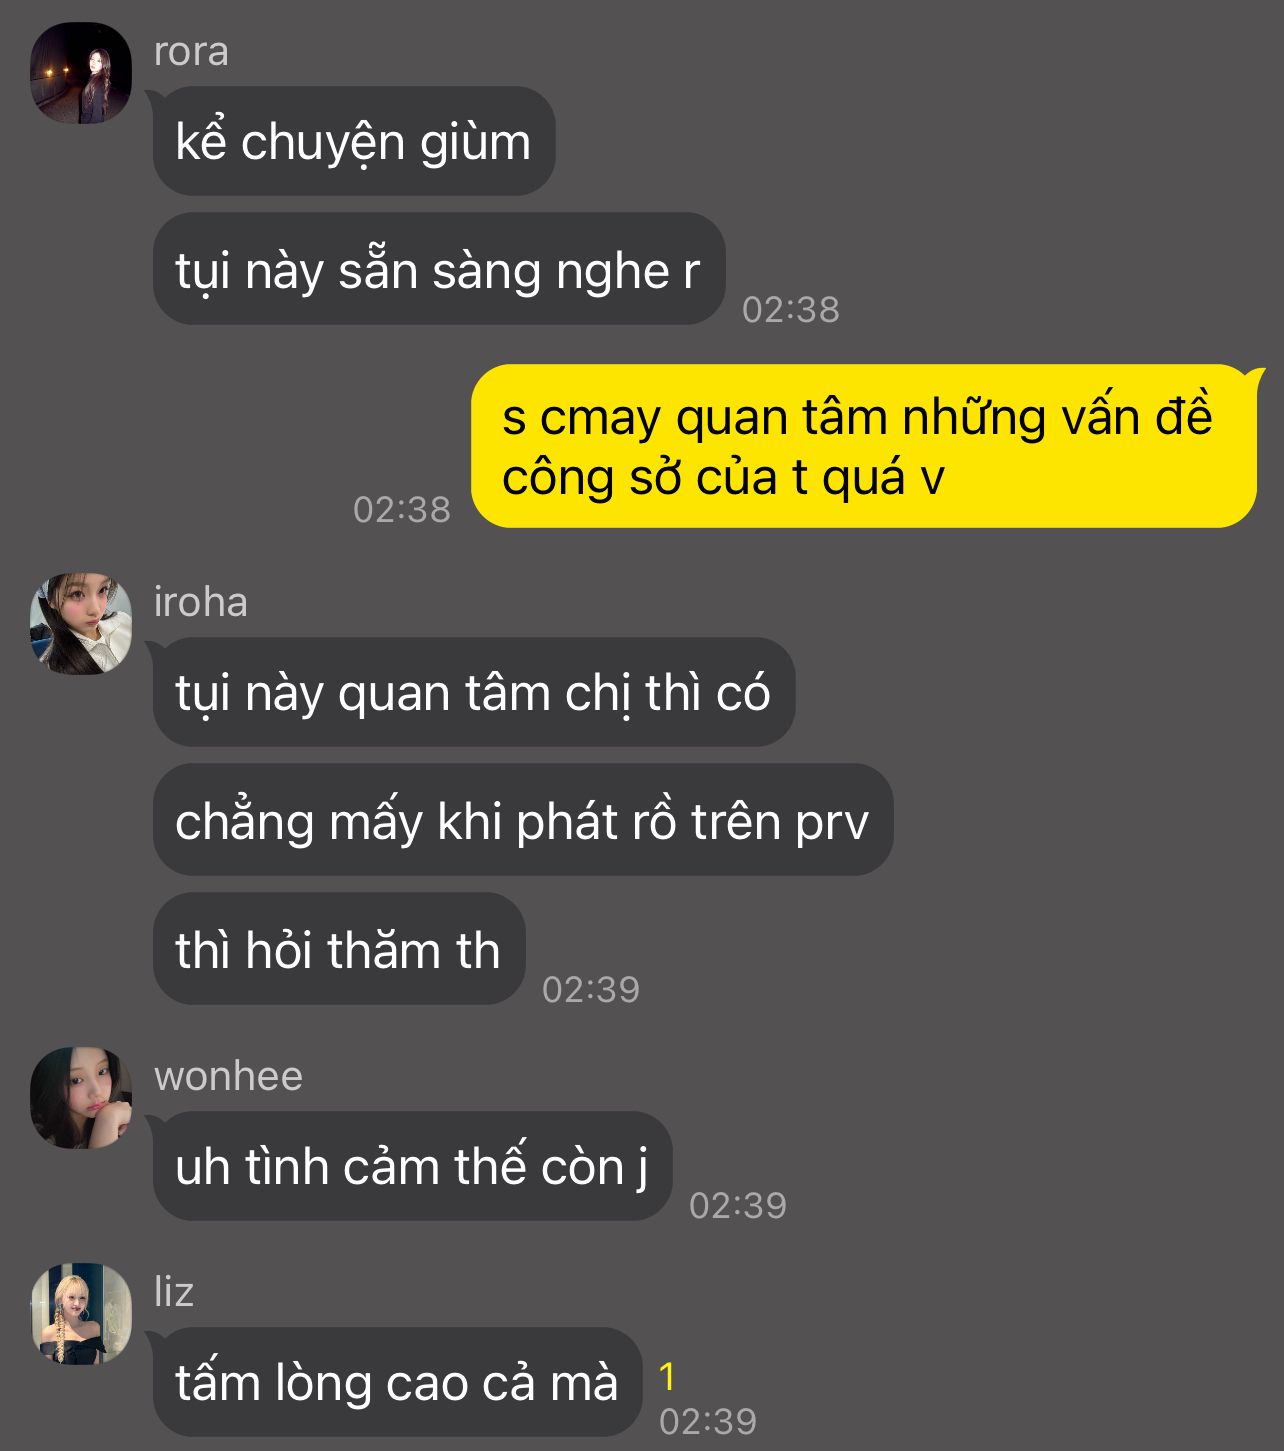Select the "thì hỏi thăm th" message
The width and height of the screenshot is (1284, 1451).
339,949
